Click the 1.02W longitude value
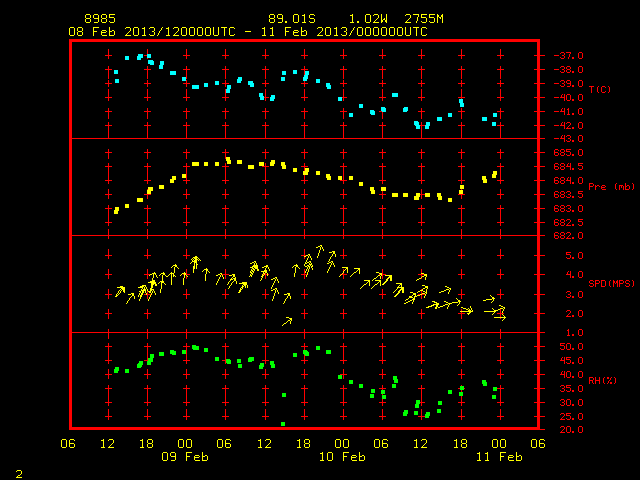Screen dimensions: 640x480 pyautogui.click(x=368, y=19)
